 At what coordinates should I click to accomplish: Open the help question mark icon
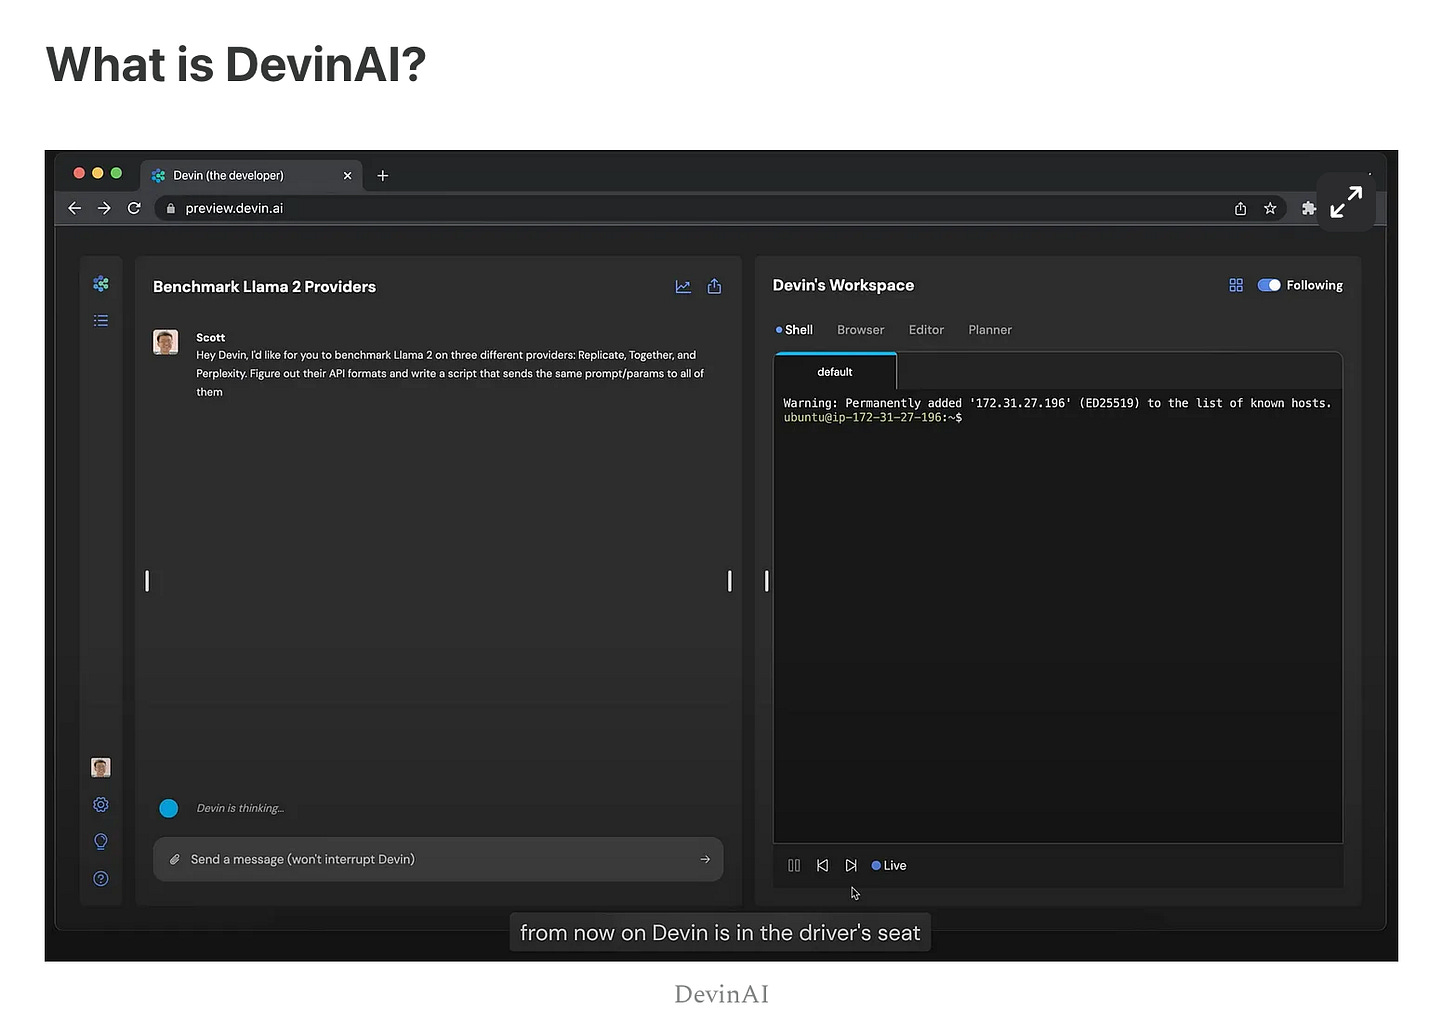[x=101, y=879]
